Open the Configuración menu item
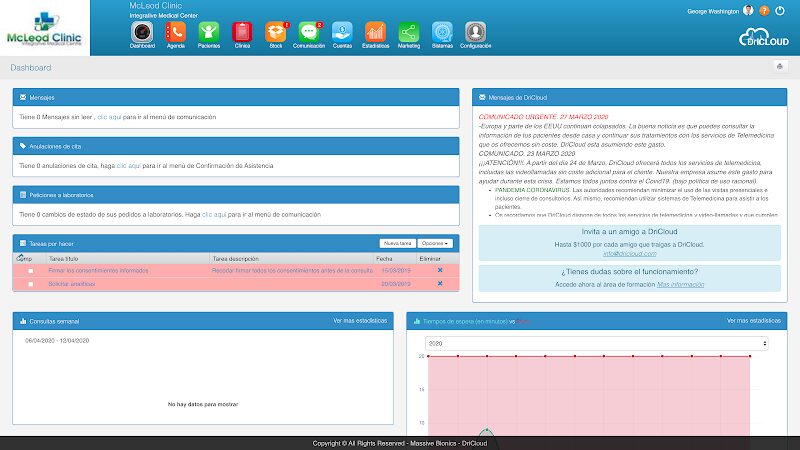Screen dimensions: 800x450 pos(475,33)
